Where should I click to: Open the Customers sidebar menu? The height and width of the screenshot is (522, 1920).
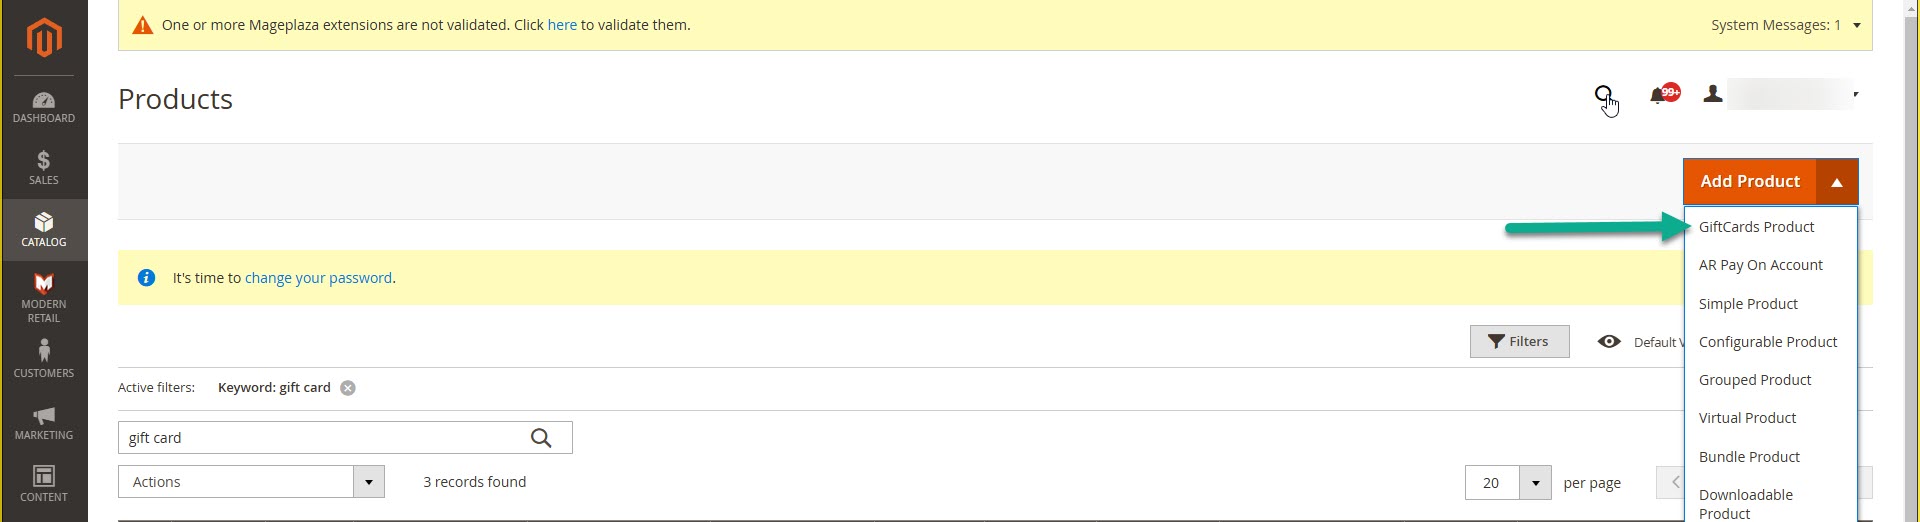44,359
